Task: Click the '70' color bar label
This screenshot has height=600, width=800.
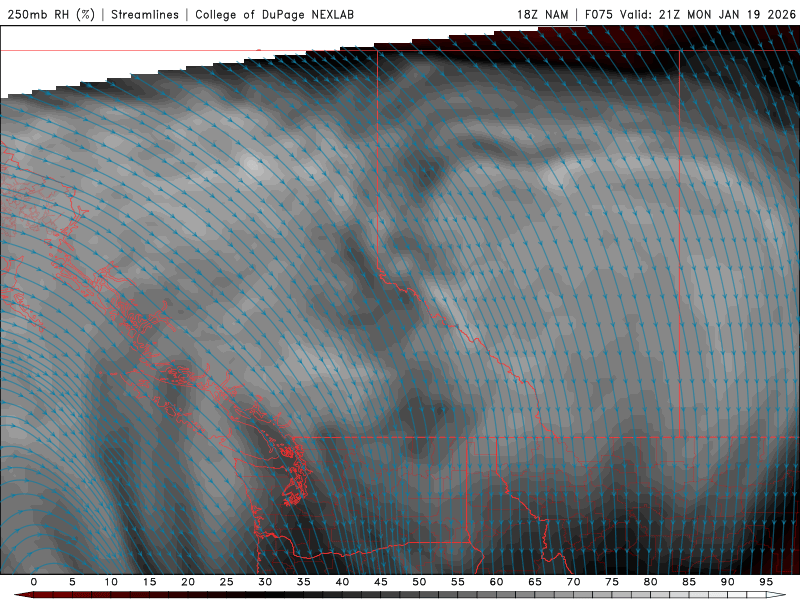Action: point(573,582)
